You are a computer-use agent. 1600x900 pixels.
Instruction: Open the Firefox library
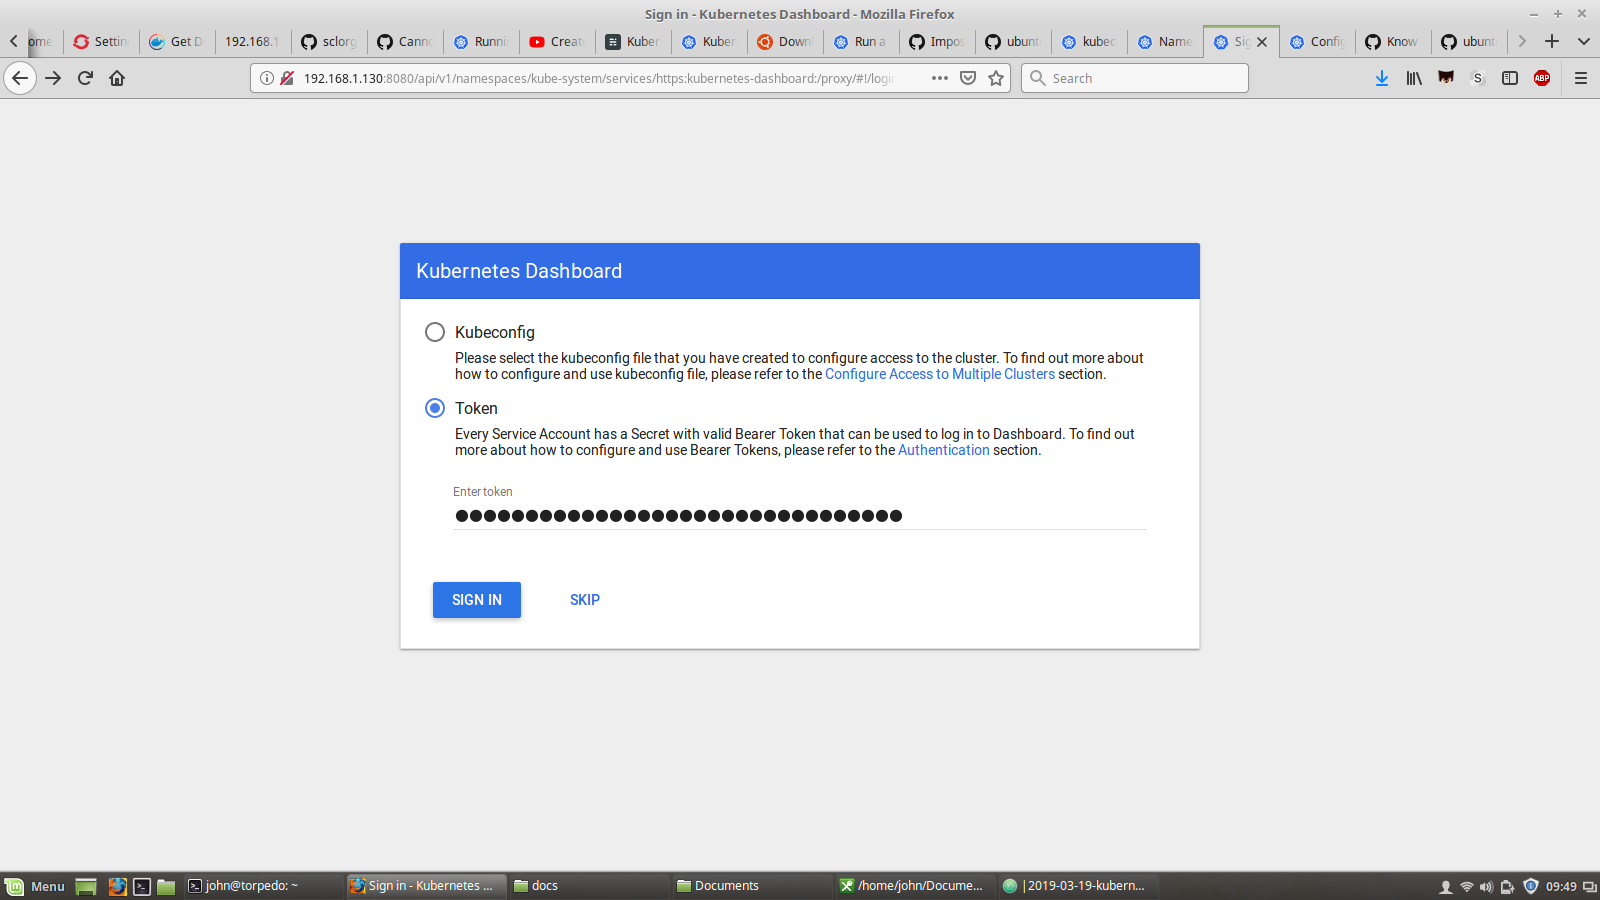[1414, 78]
